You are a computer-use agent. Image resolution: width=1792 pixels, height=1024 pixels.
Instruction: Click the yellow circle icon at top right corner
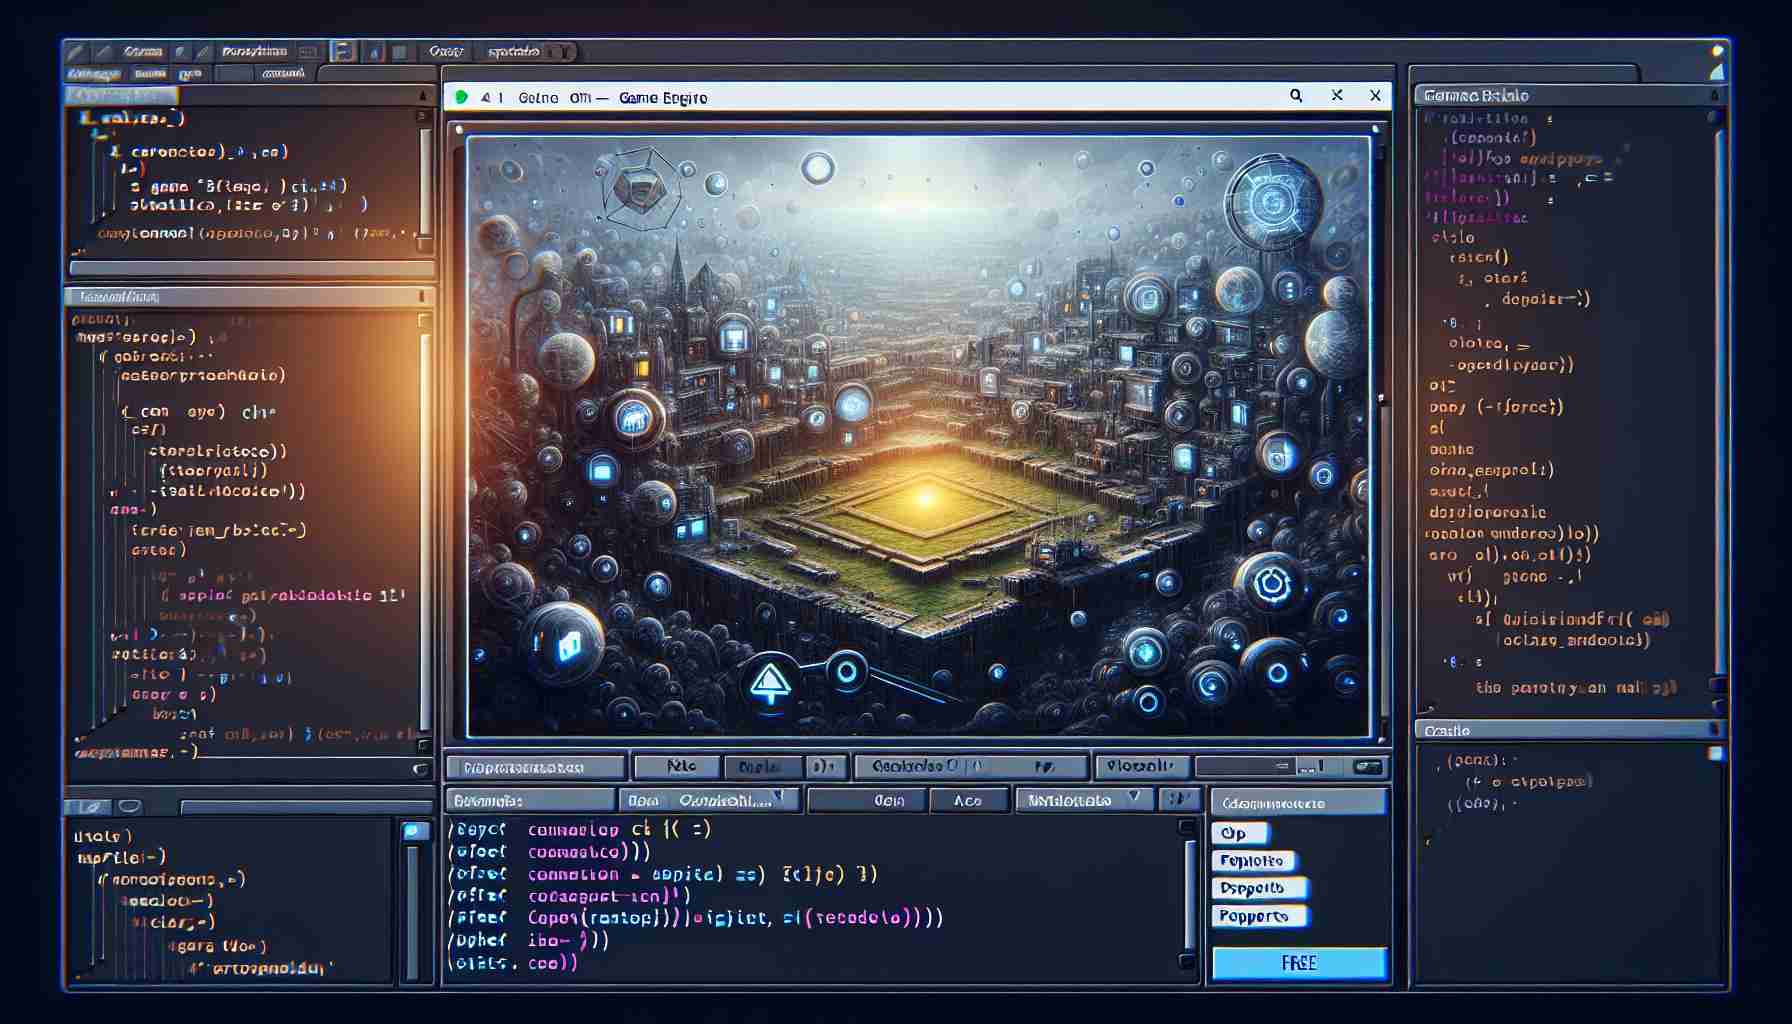coord(1718,52)
